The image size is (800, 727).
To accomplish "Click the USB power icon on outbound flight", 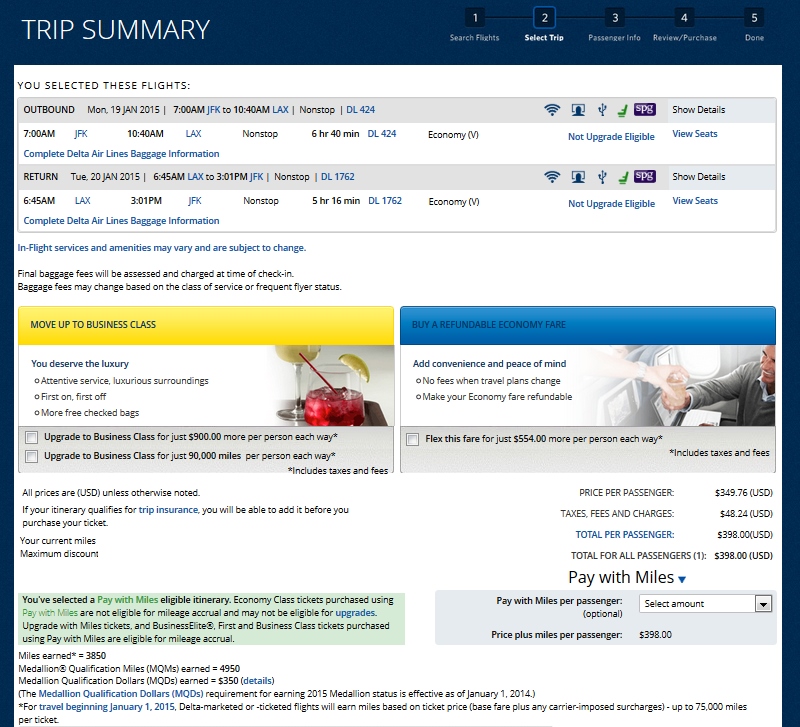I will click(601, 110).
